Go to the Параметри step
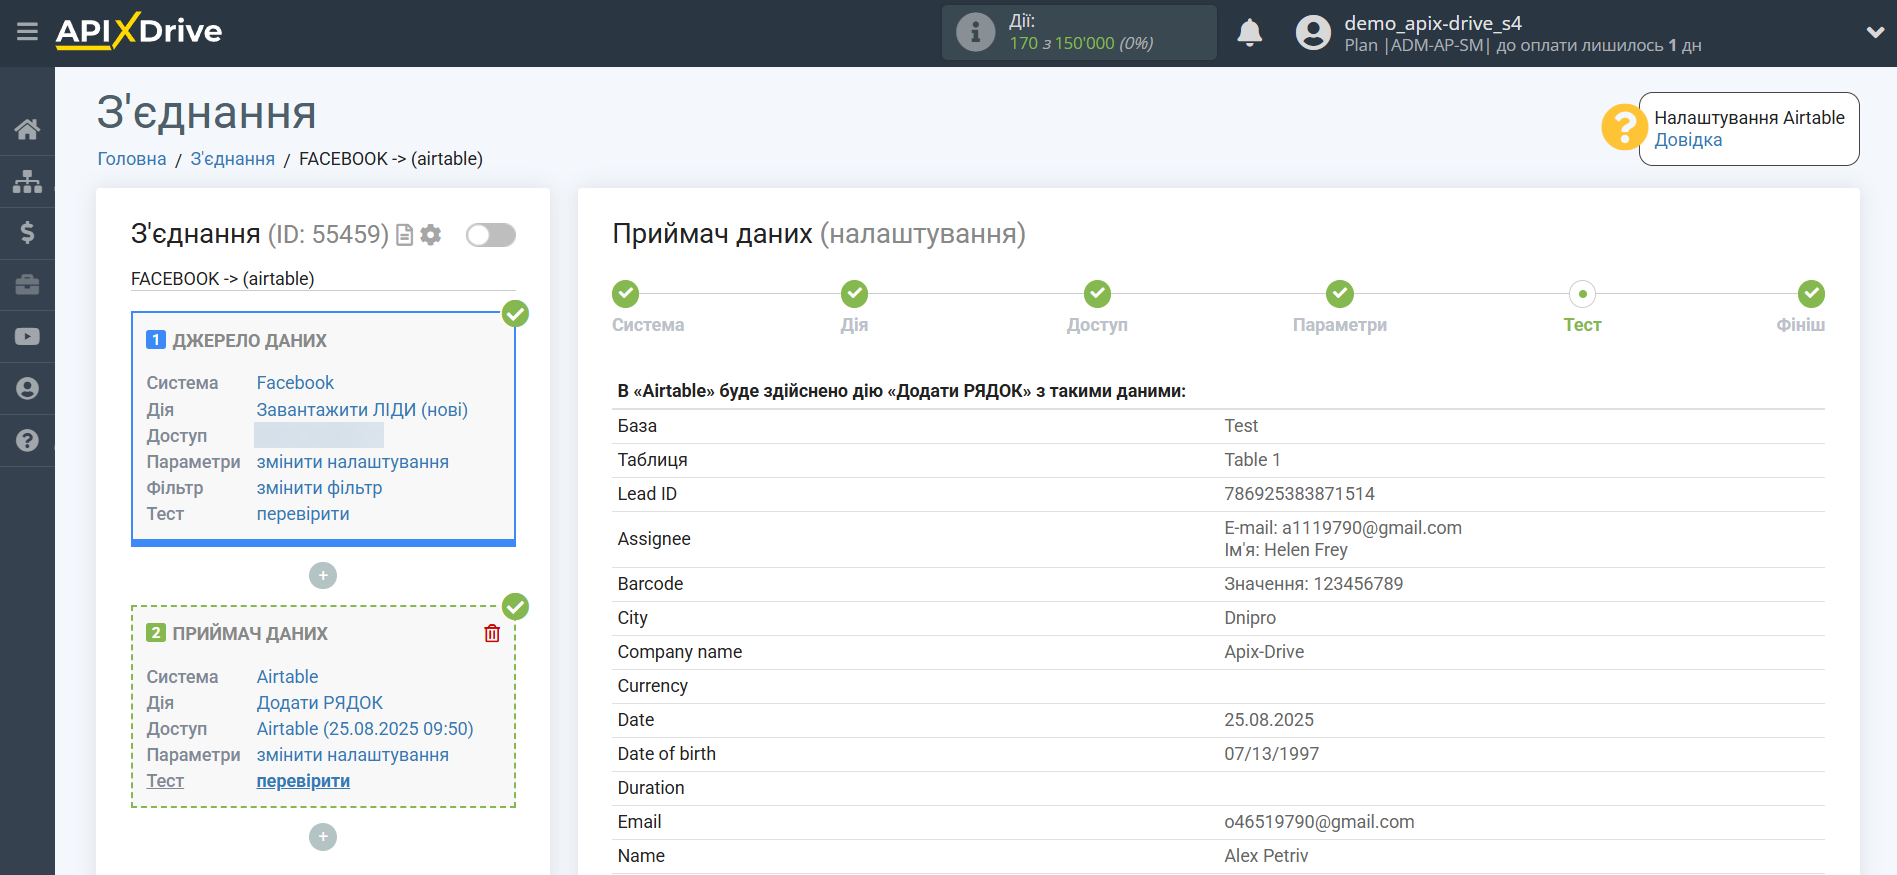The image size is (1897, 875). (x=1339, y=294)
